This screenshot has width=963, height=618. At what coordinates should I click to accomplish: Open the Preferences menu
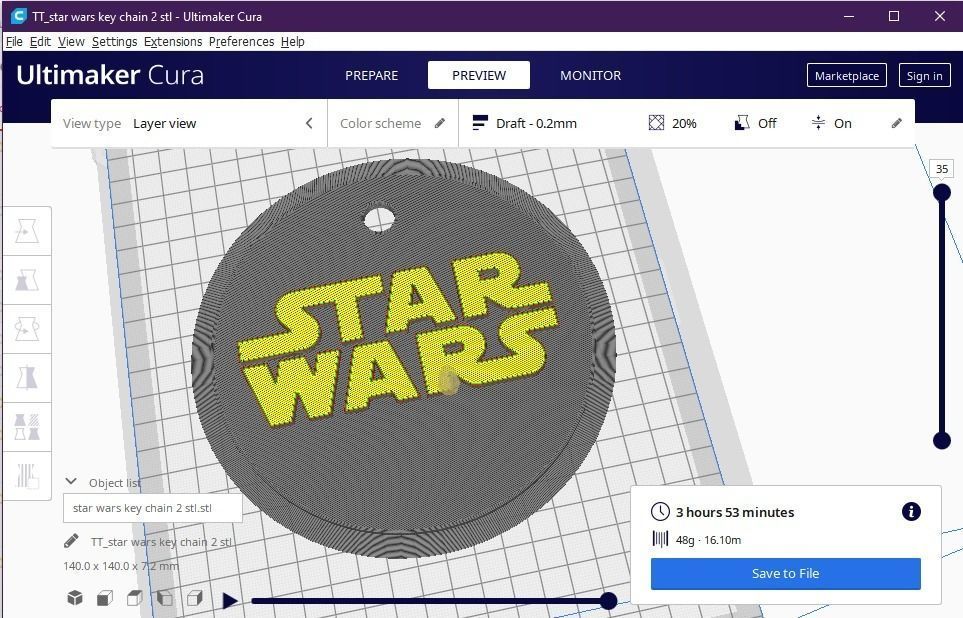[241, 41]
